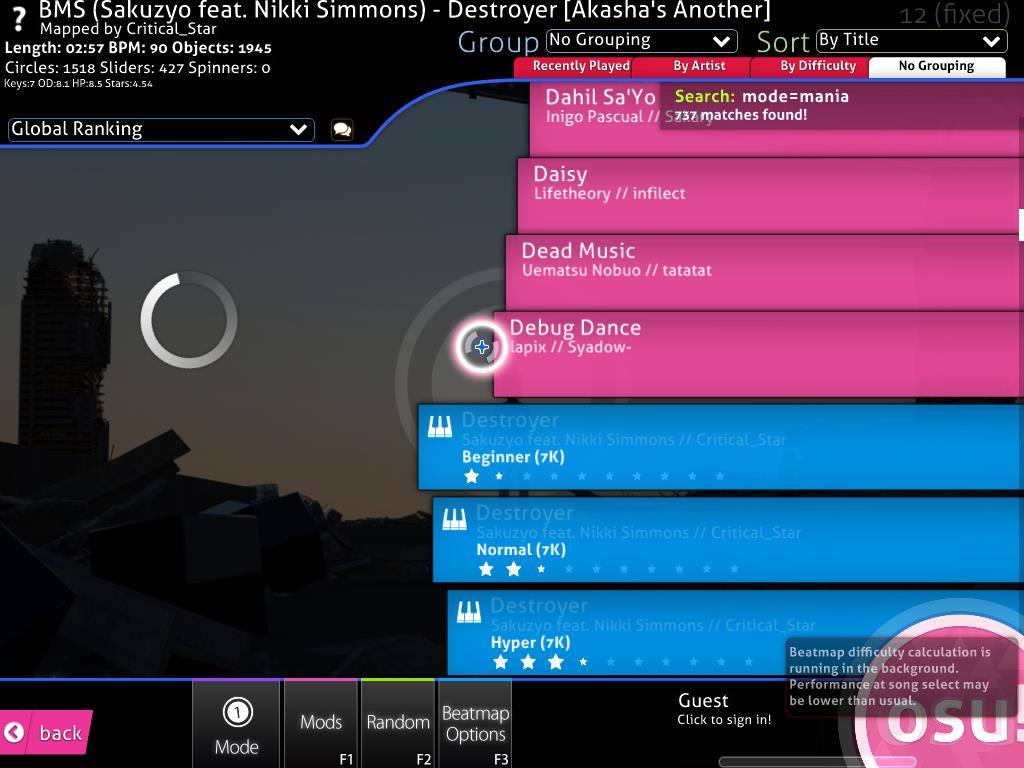Click the back arrow icon

[14, 732]
